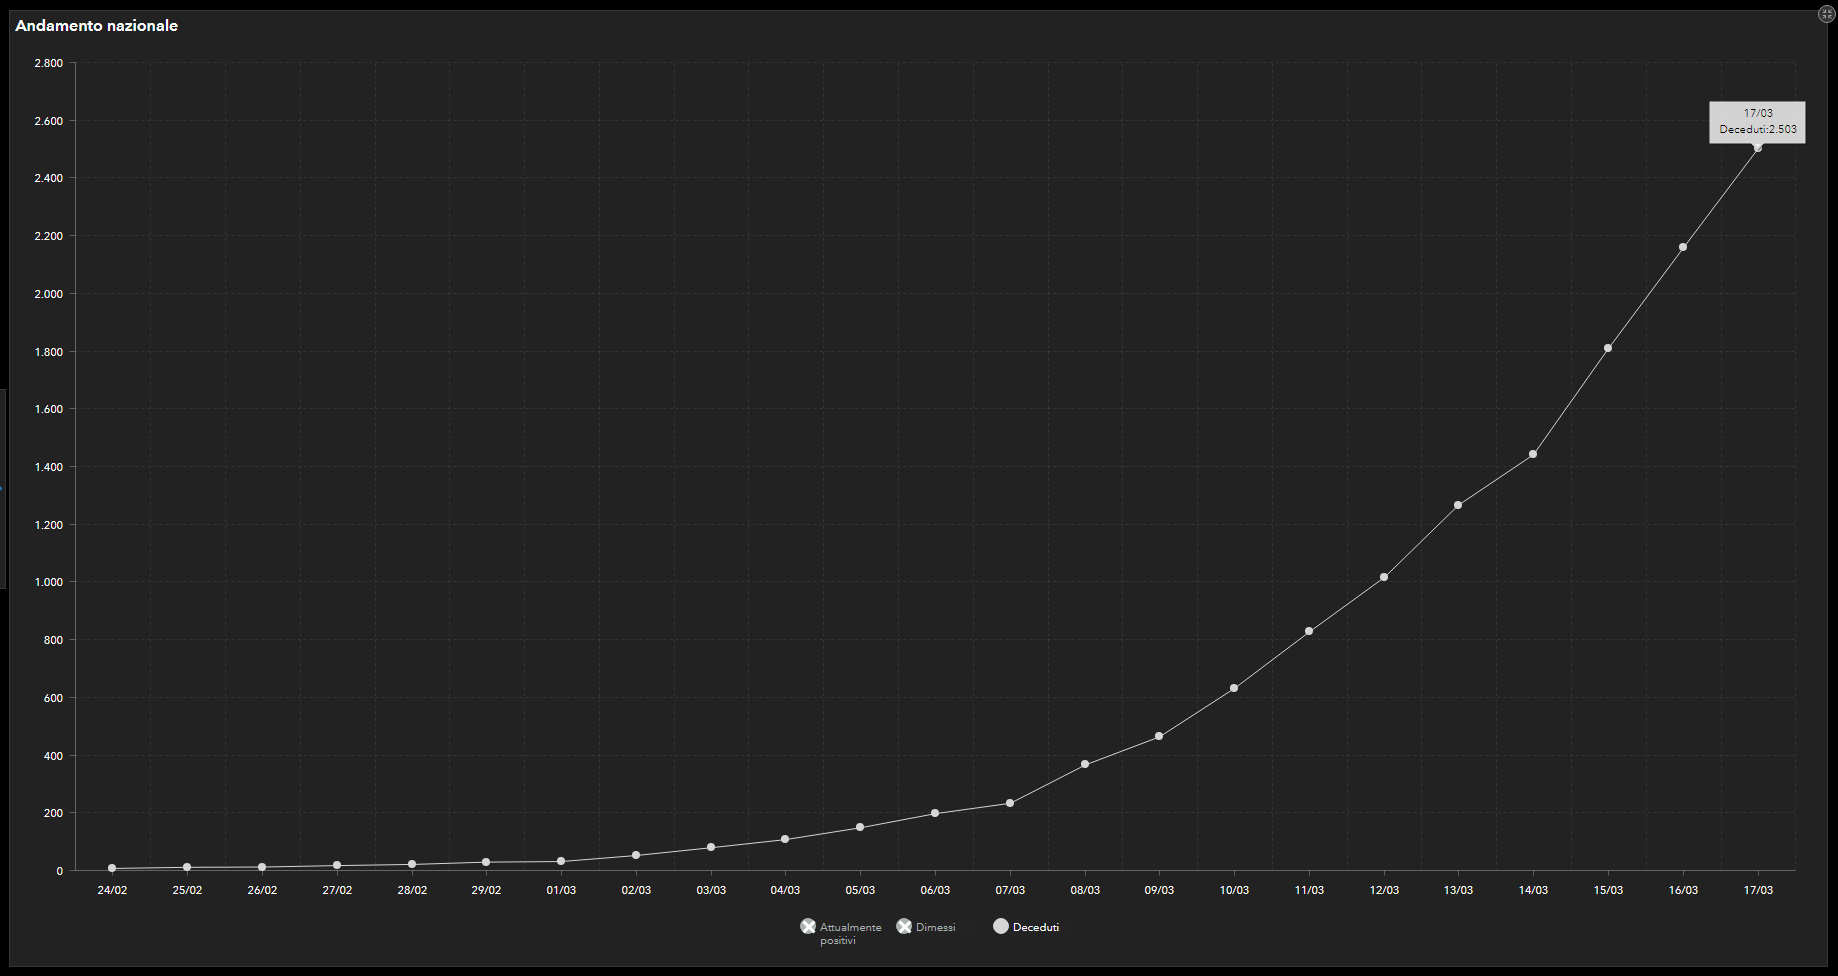Click the 24/02 x-axis date label
Screen dimensions: 1838x976
pos(112,890)
